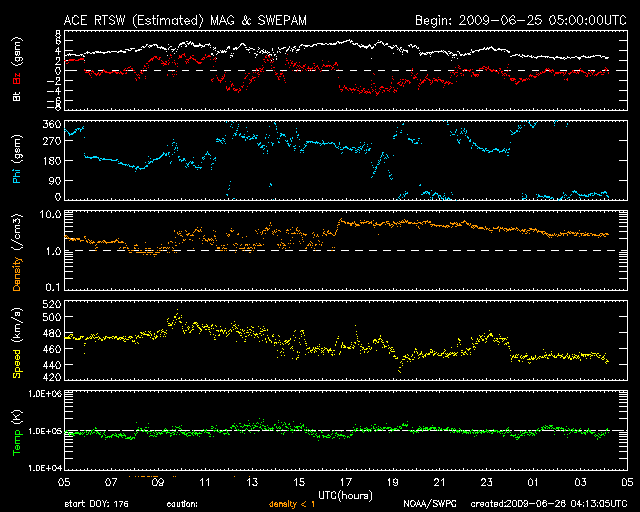The image size is (640, 512).
Task: Click the '360' tick on Phi axis
Action: [x=52, y=124]
